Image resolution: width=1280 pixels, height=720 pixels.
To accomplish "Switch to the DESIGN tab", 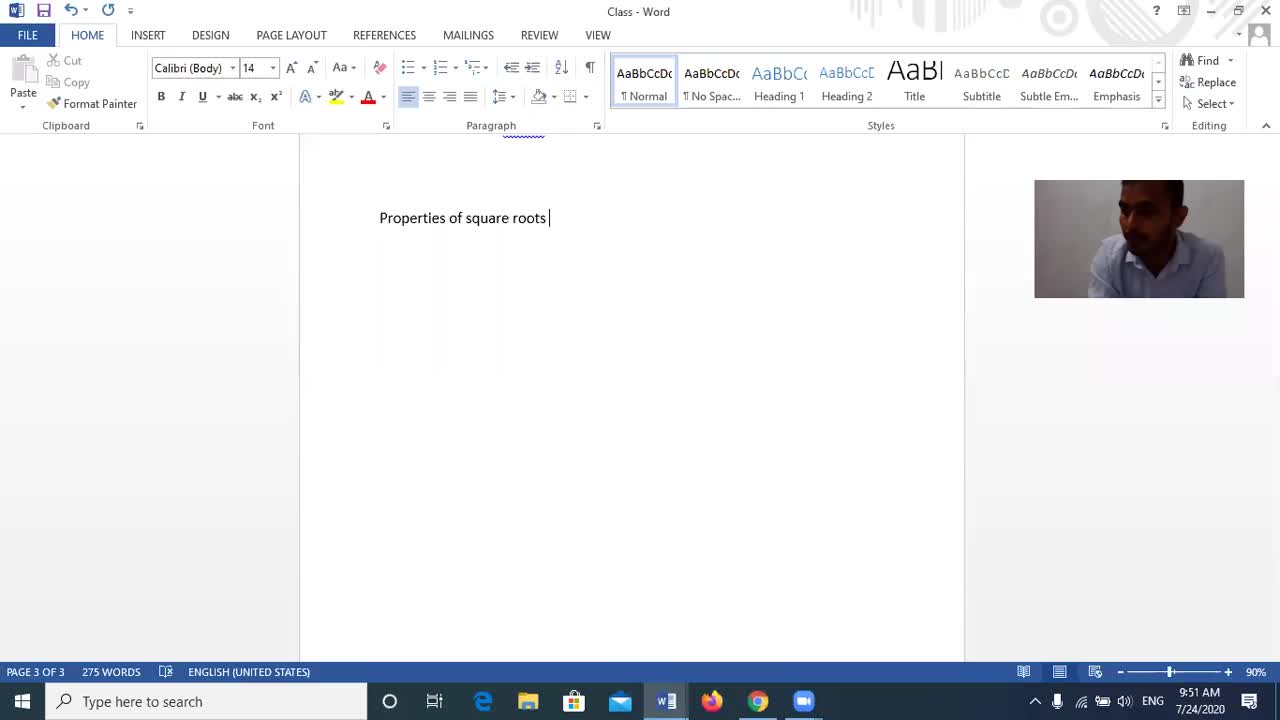I will click(x=210, y=35).
